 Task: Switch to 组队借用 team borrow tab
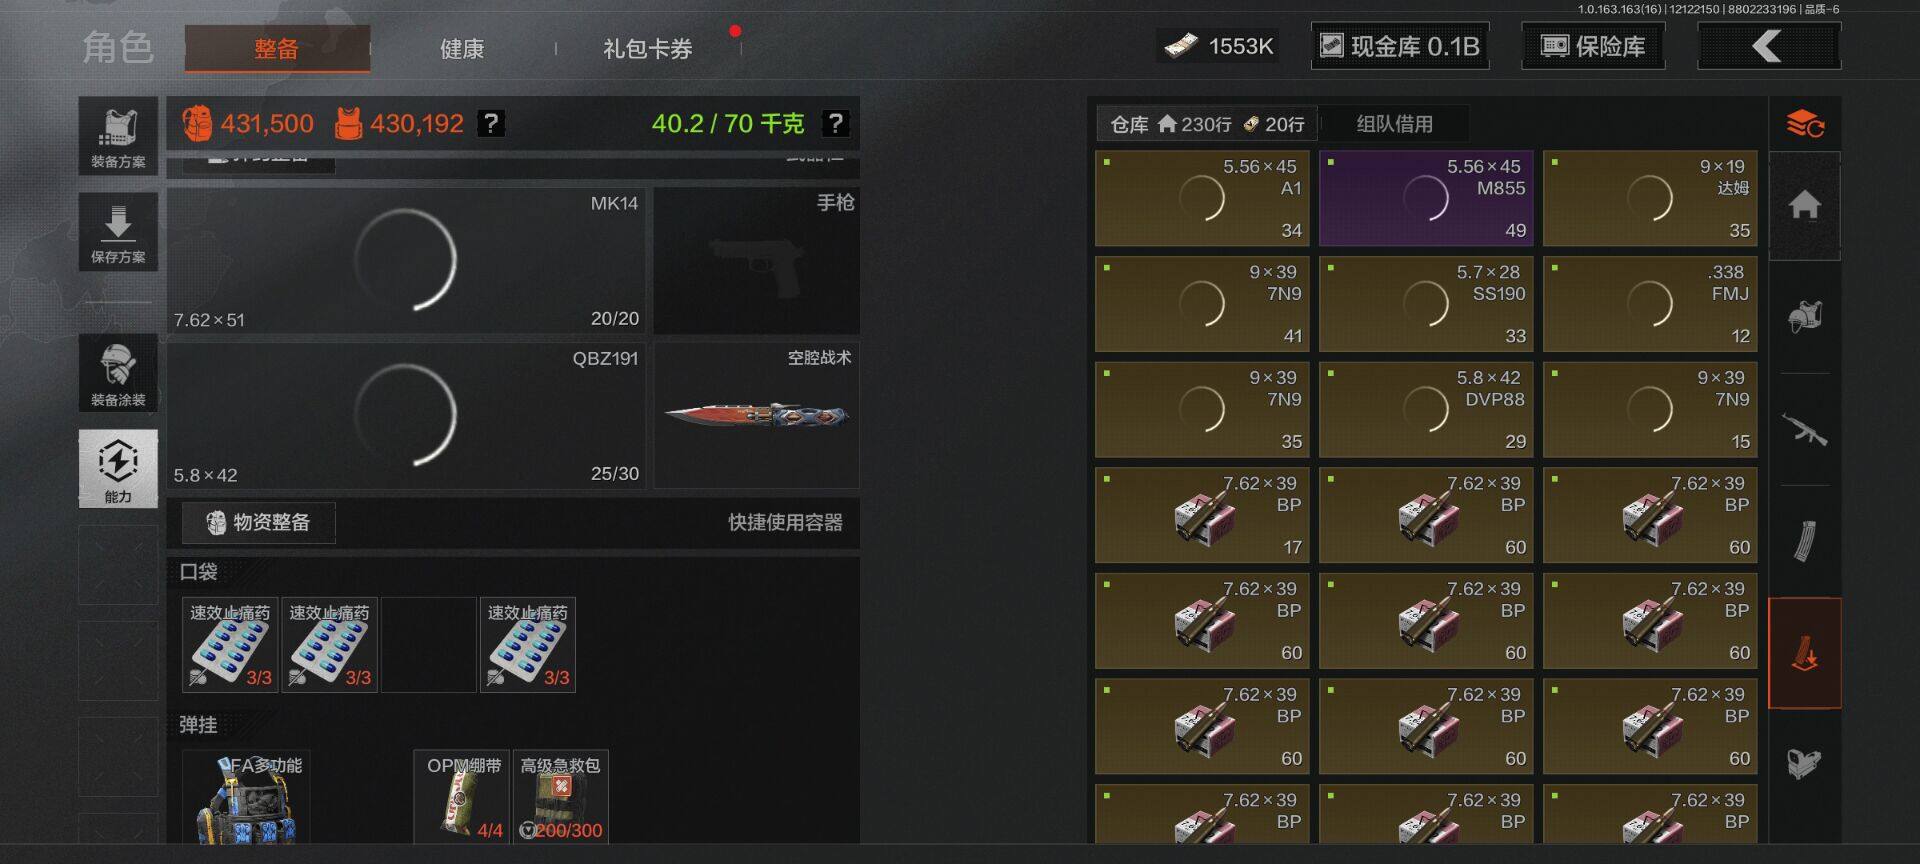(x=1394, y=124)
